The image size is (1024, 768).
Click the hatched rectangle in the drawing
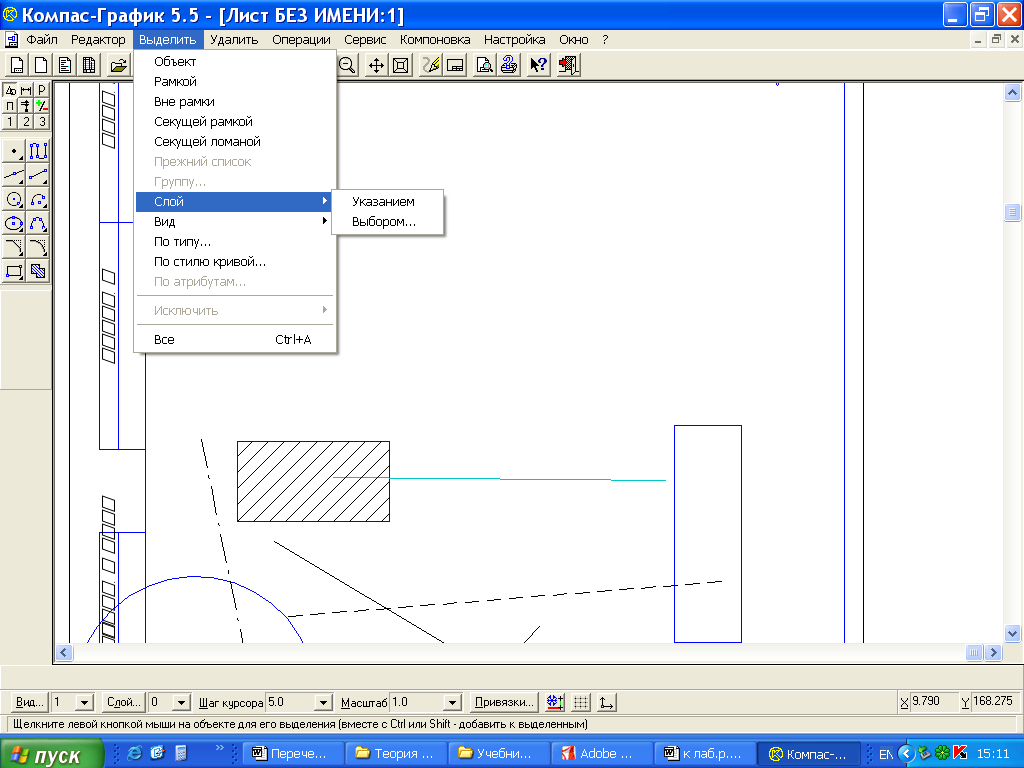click(313, 481)
